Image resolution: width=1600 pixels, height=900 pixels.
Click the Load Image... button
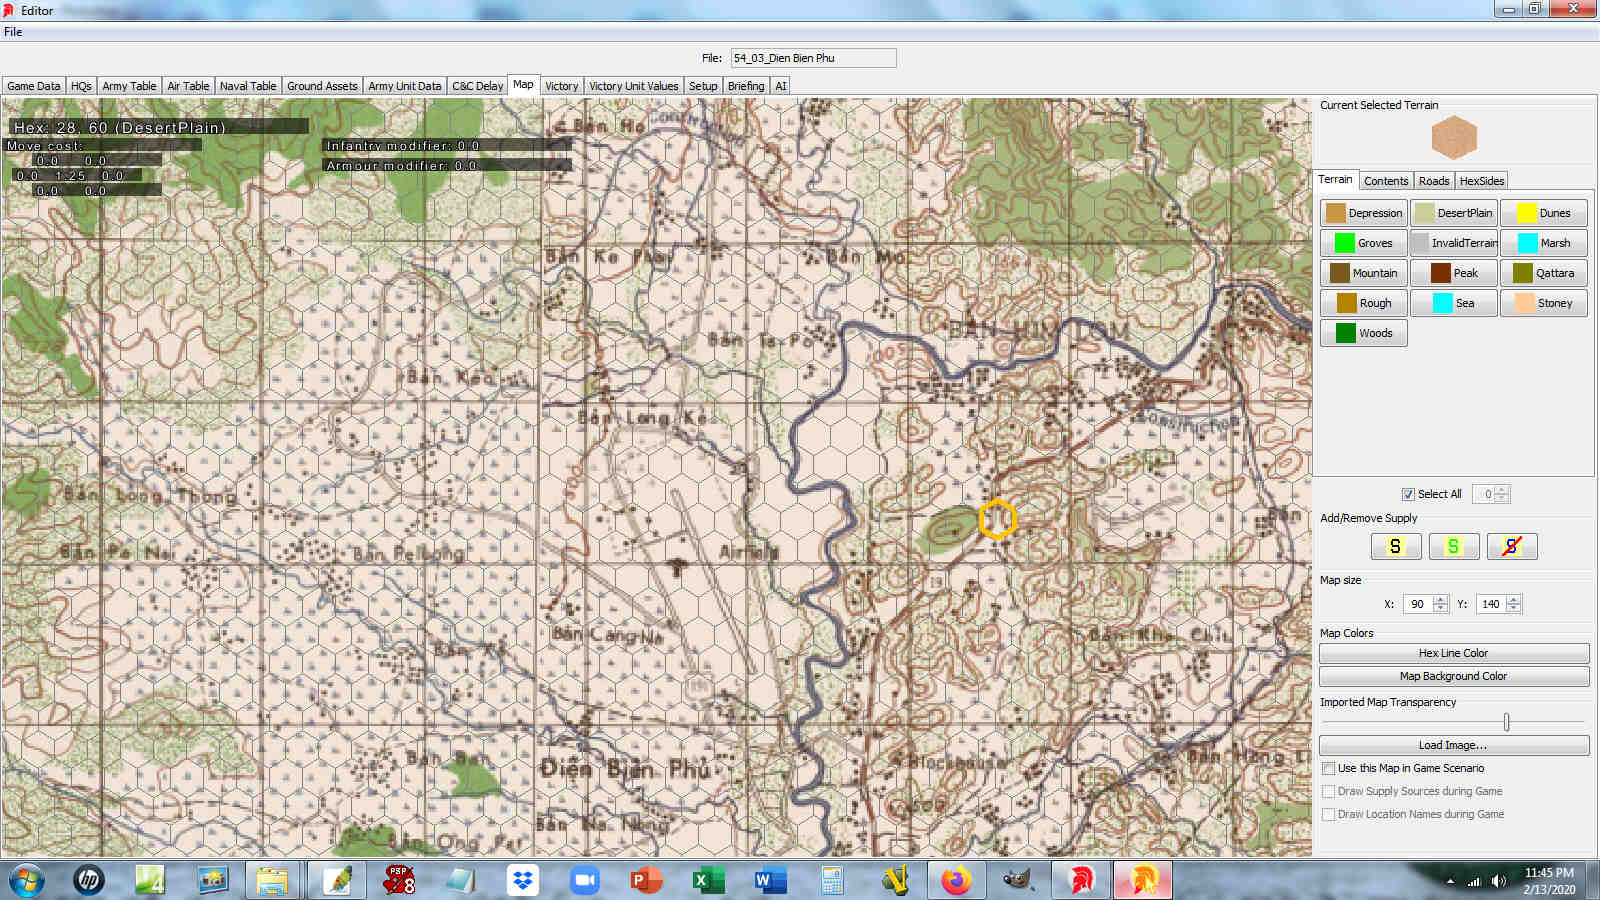pos(1454,745)
